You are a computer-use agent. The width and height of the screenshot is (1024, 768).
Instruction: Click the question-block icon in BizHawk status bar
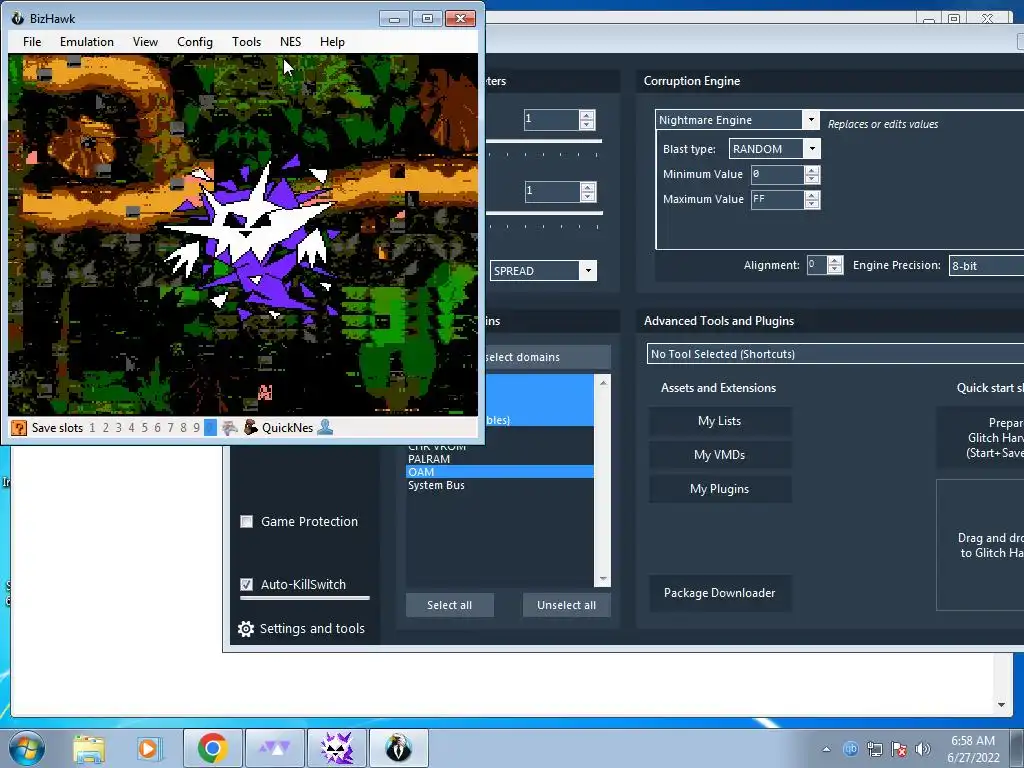[x=19, y=428]
